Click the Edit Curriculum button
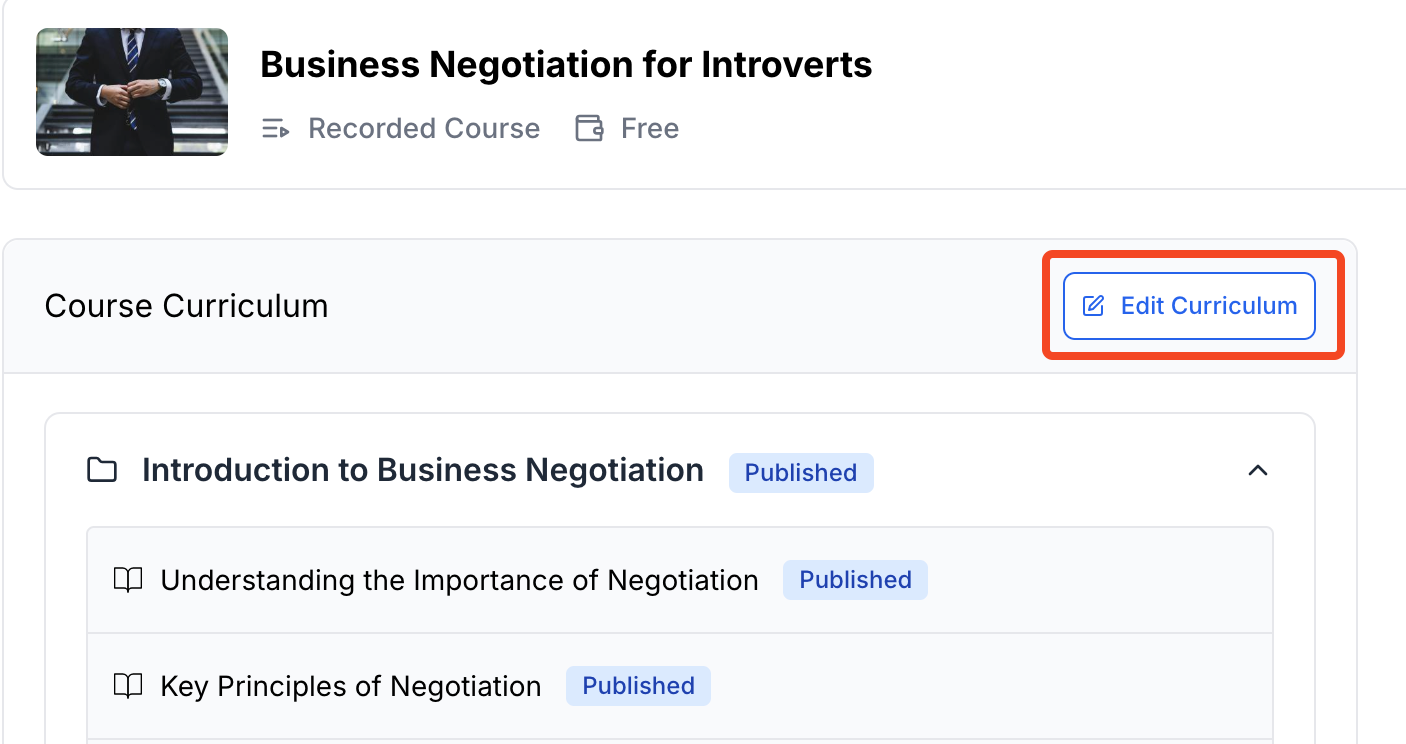 (1188, 306)
